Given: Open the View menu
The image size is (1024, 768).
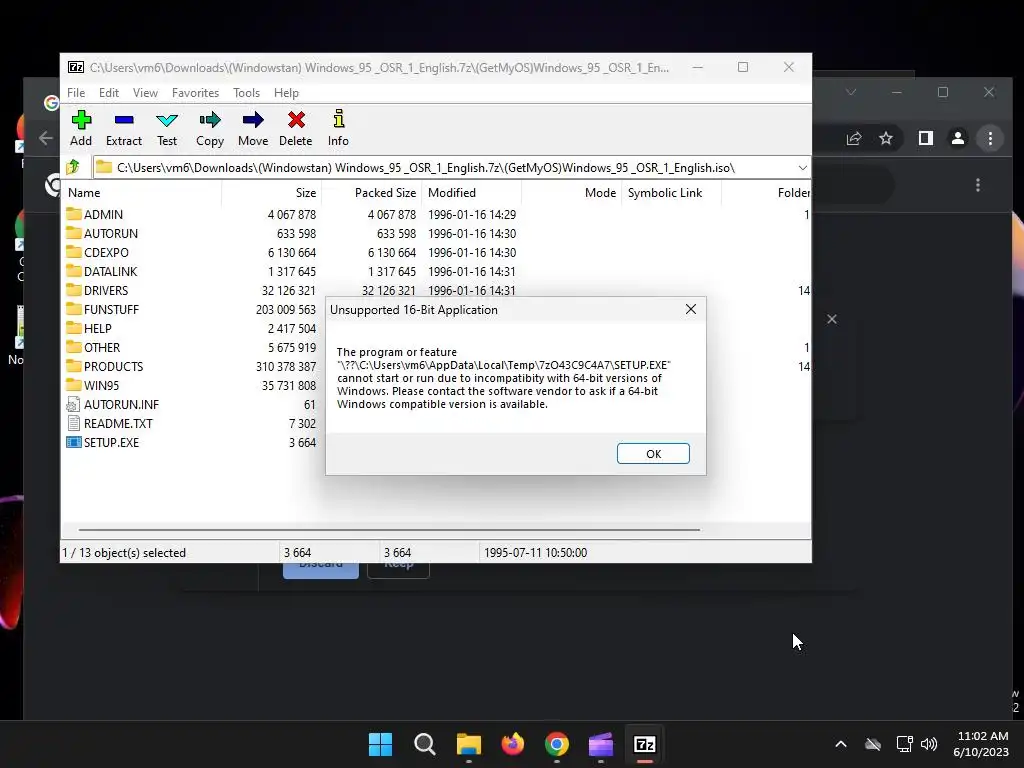Looking at the screenshot, I should [x=145, y=93].
